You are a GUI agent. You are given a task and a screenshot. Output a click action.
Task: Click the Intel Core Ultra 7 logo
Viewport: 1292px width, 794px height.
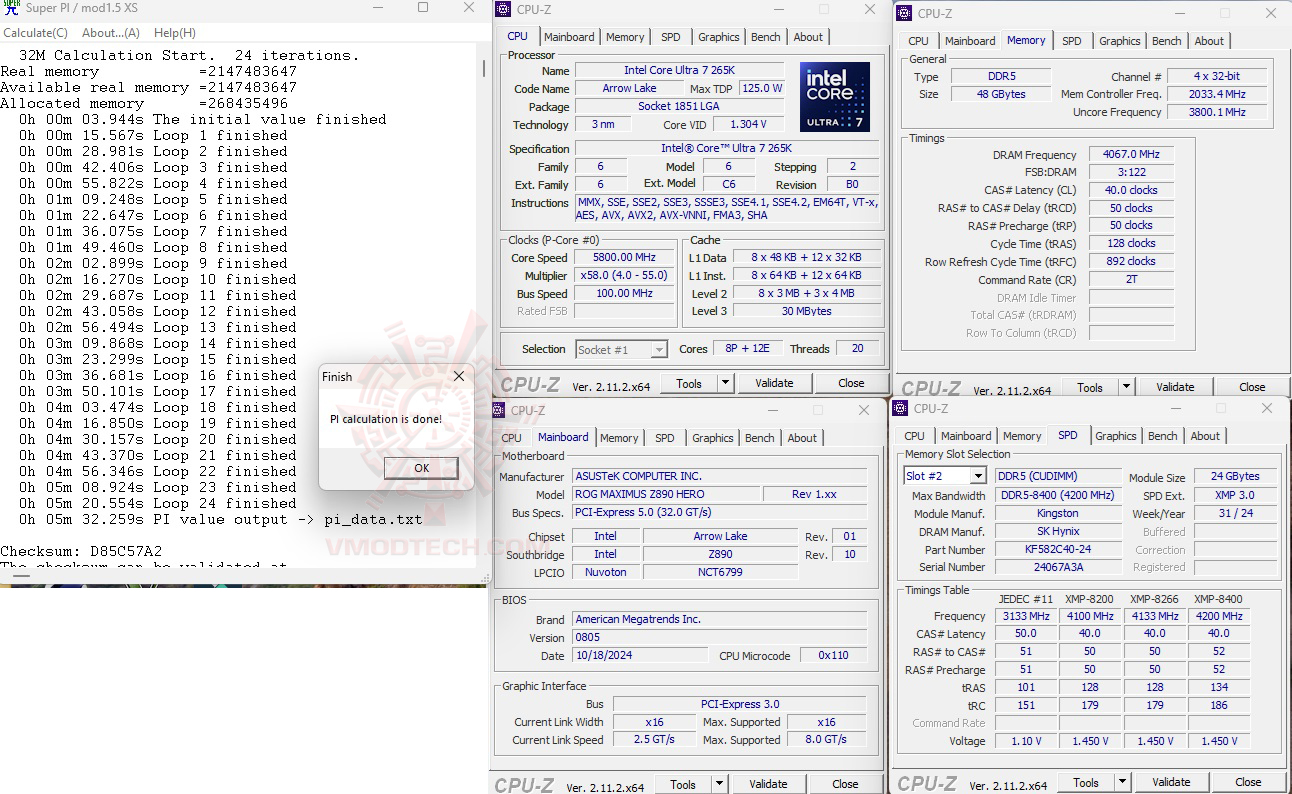(x=835, y=97)
